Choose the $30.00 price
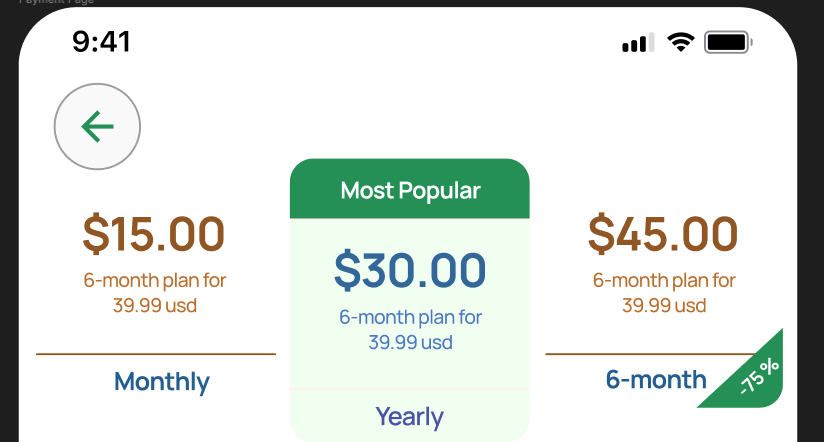824x442 pixels. [410, 270]
